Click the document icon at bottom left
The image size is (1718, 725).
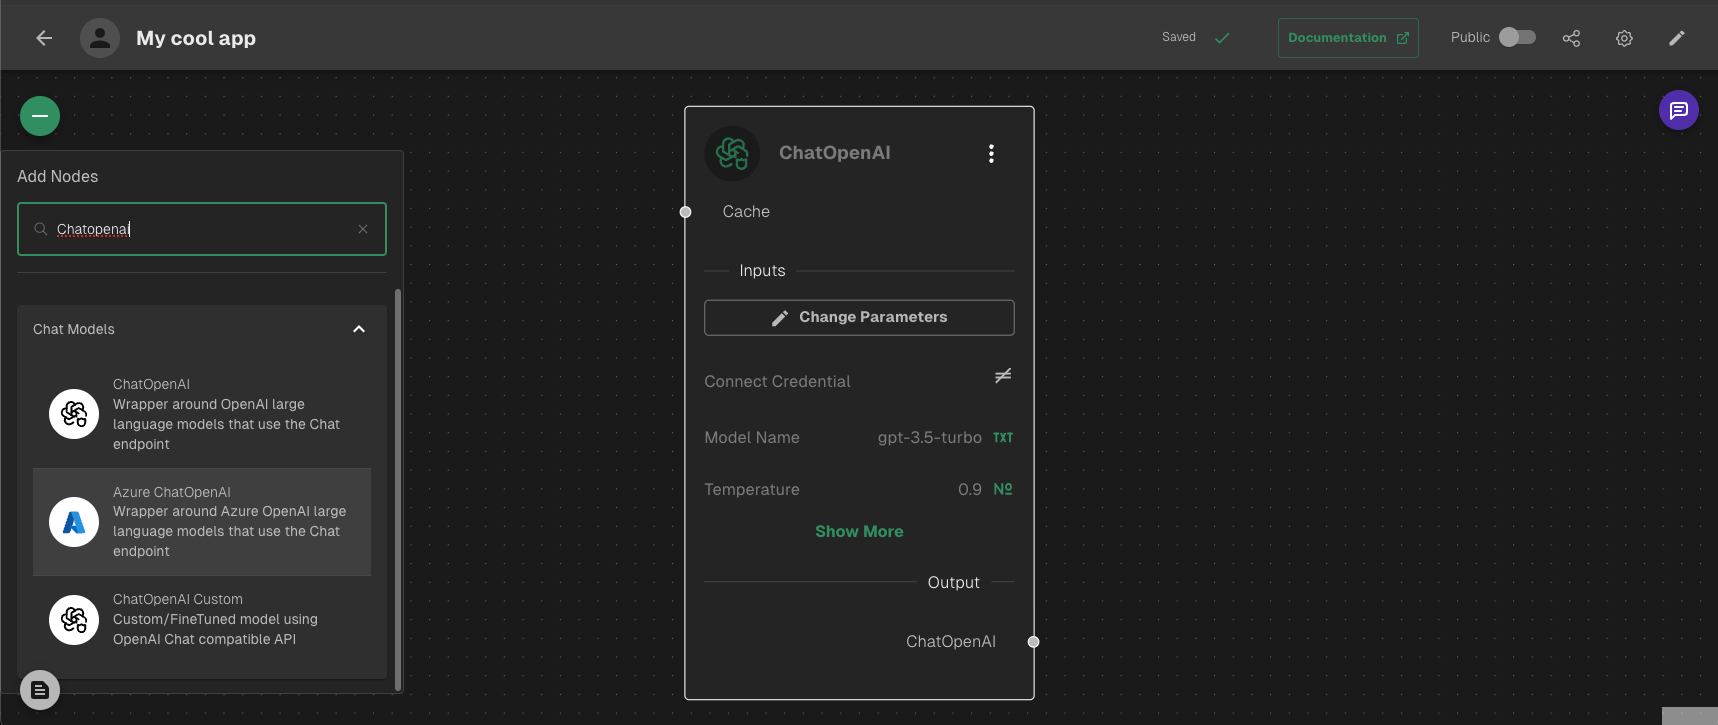coord(40,690)
